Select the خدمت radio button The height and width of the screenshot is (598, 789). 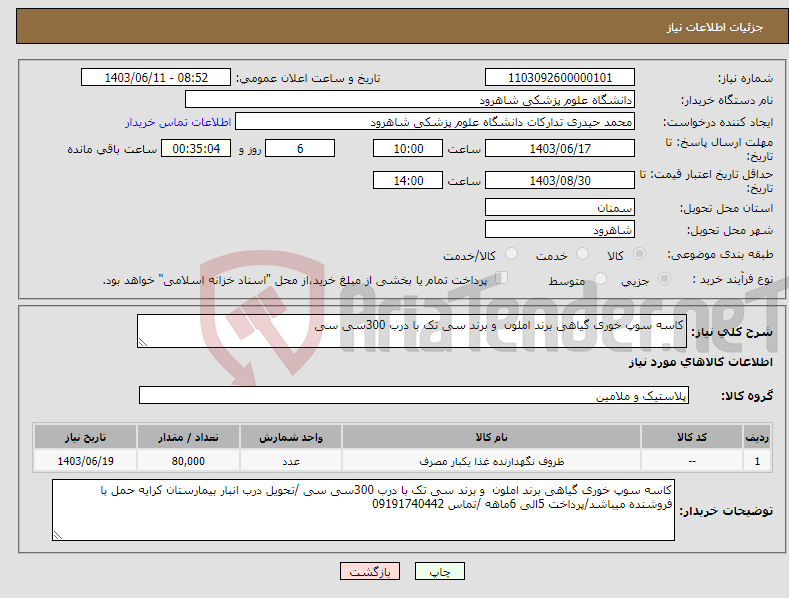(x=582, y=254)
